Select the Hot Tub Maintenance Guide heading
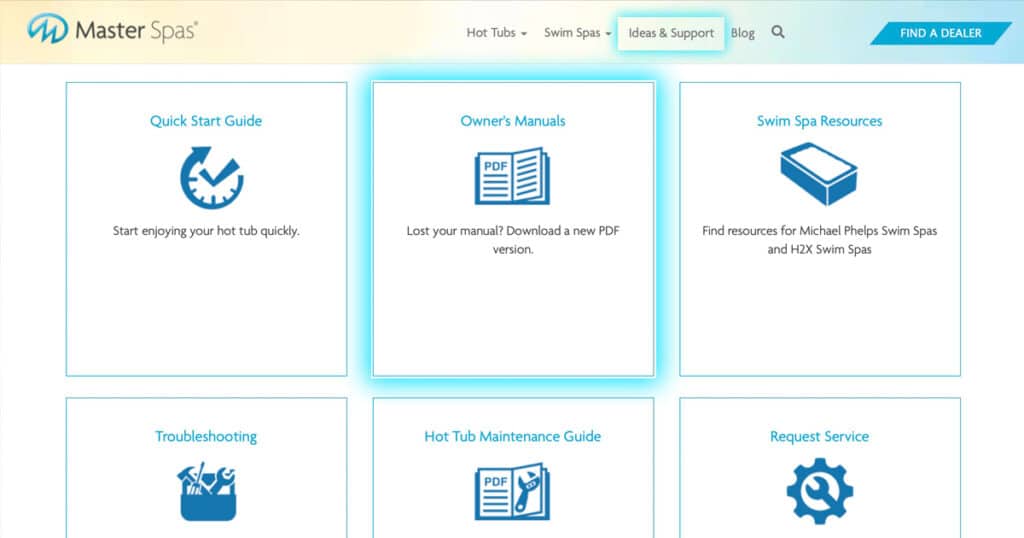1024x538 pixels. pyautogui.click(x=513, y=436)
